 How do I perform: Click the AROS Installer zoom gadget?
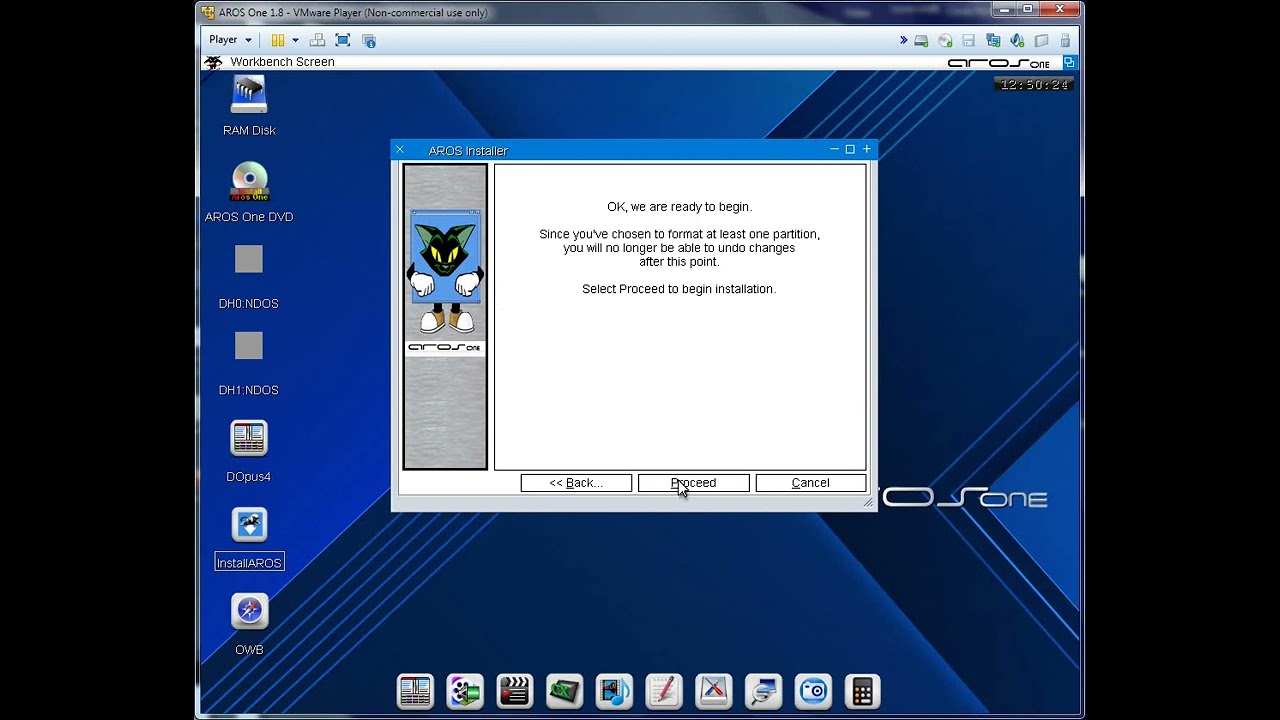click(850, 150)
